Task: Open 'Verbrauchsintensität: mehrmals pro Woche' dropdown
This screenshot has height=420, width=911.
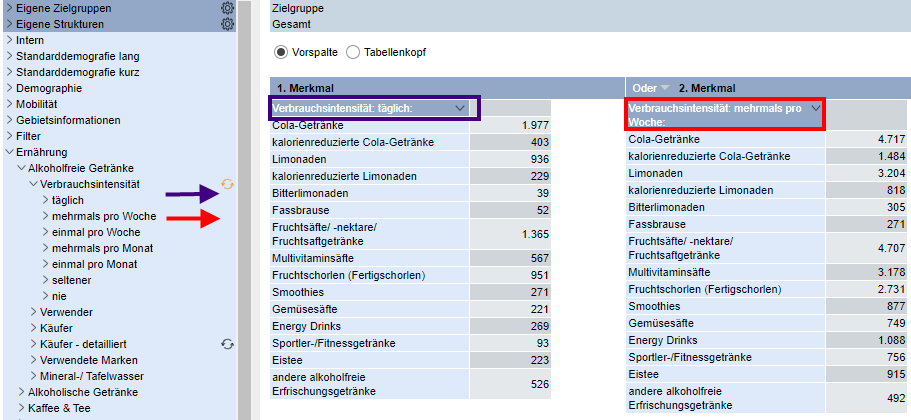Action: point(815,108)
